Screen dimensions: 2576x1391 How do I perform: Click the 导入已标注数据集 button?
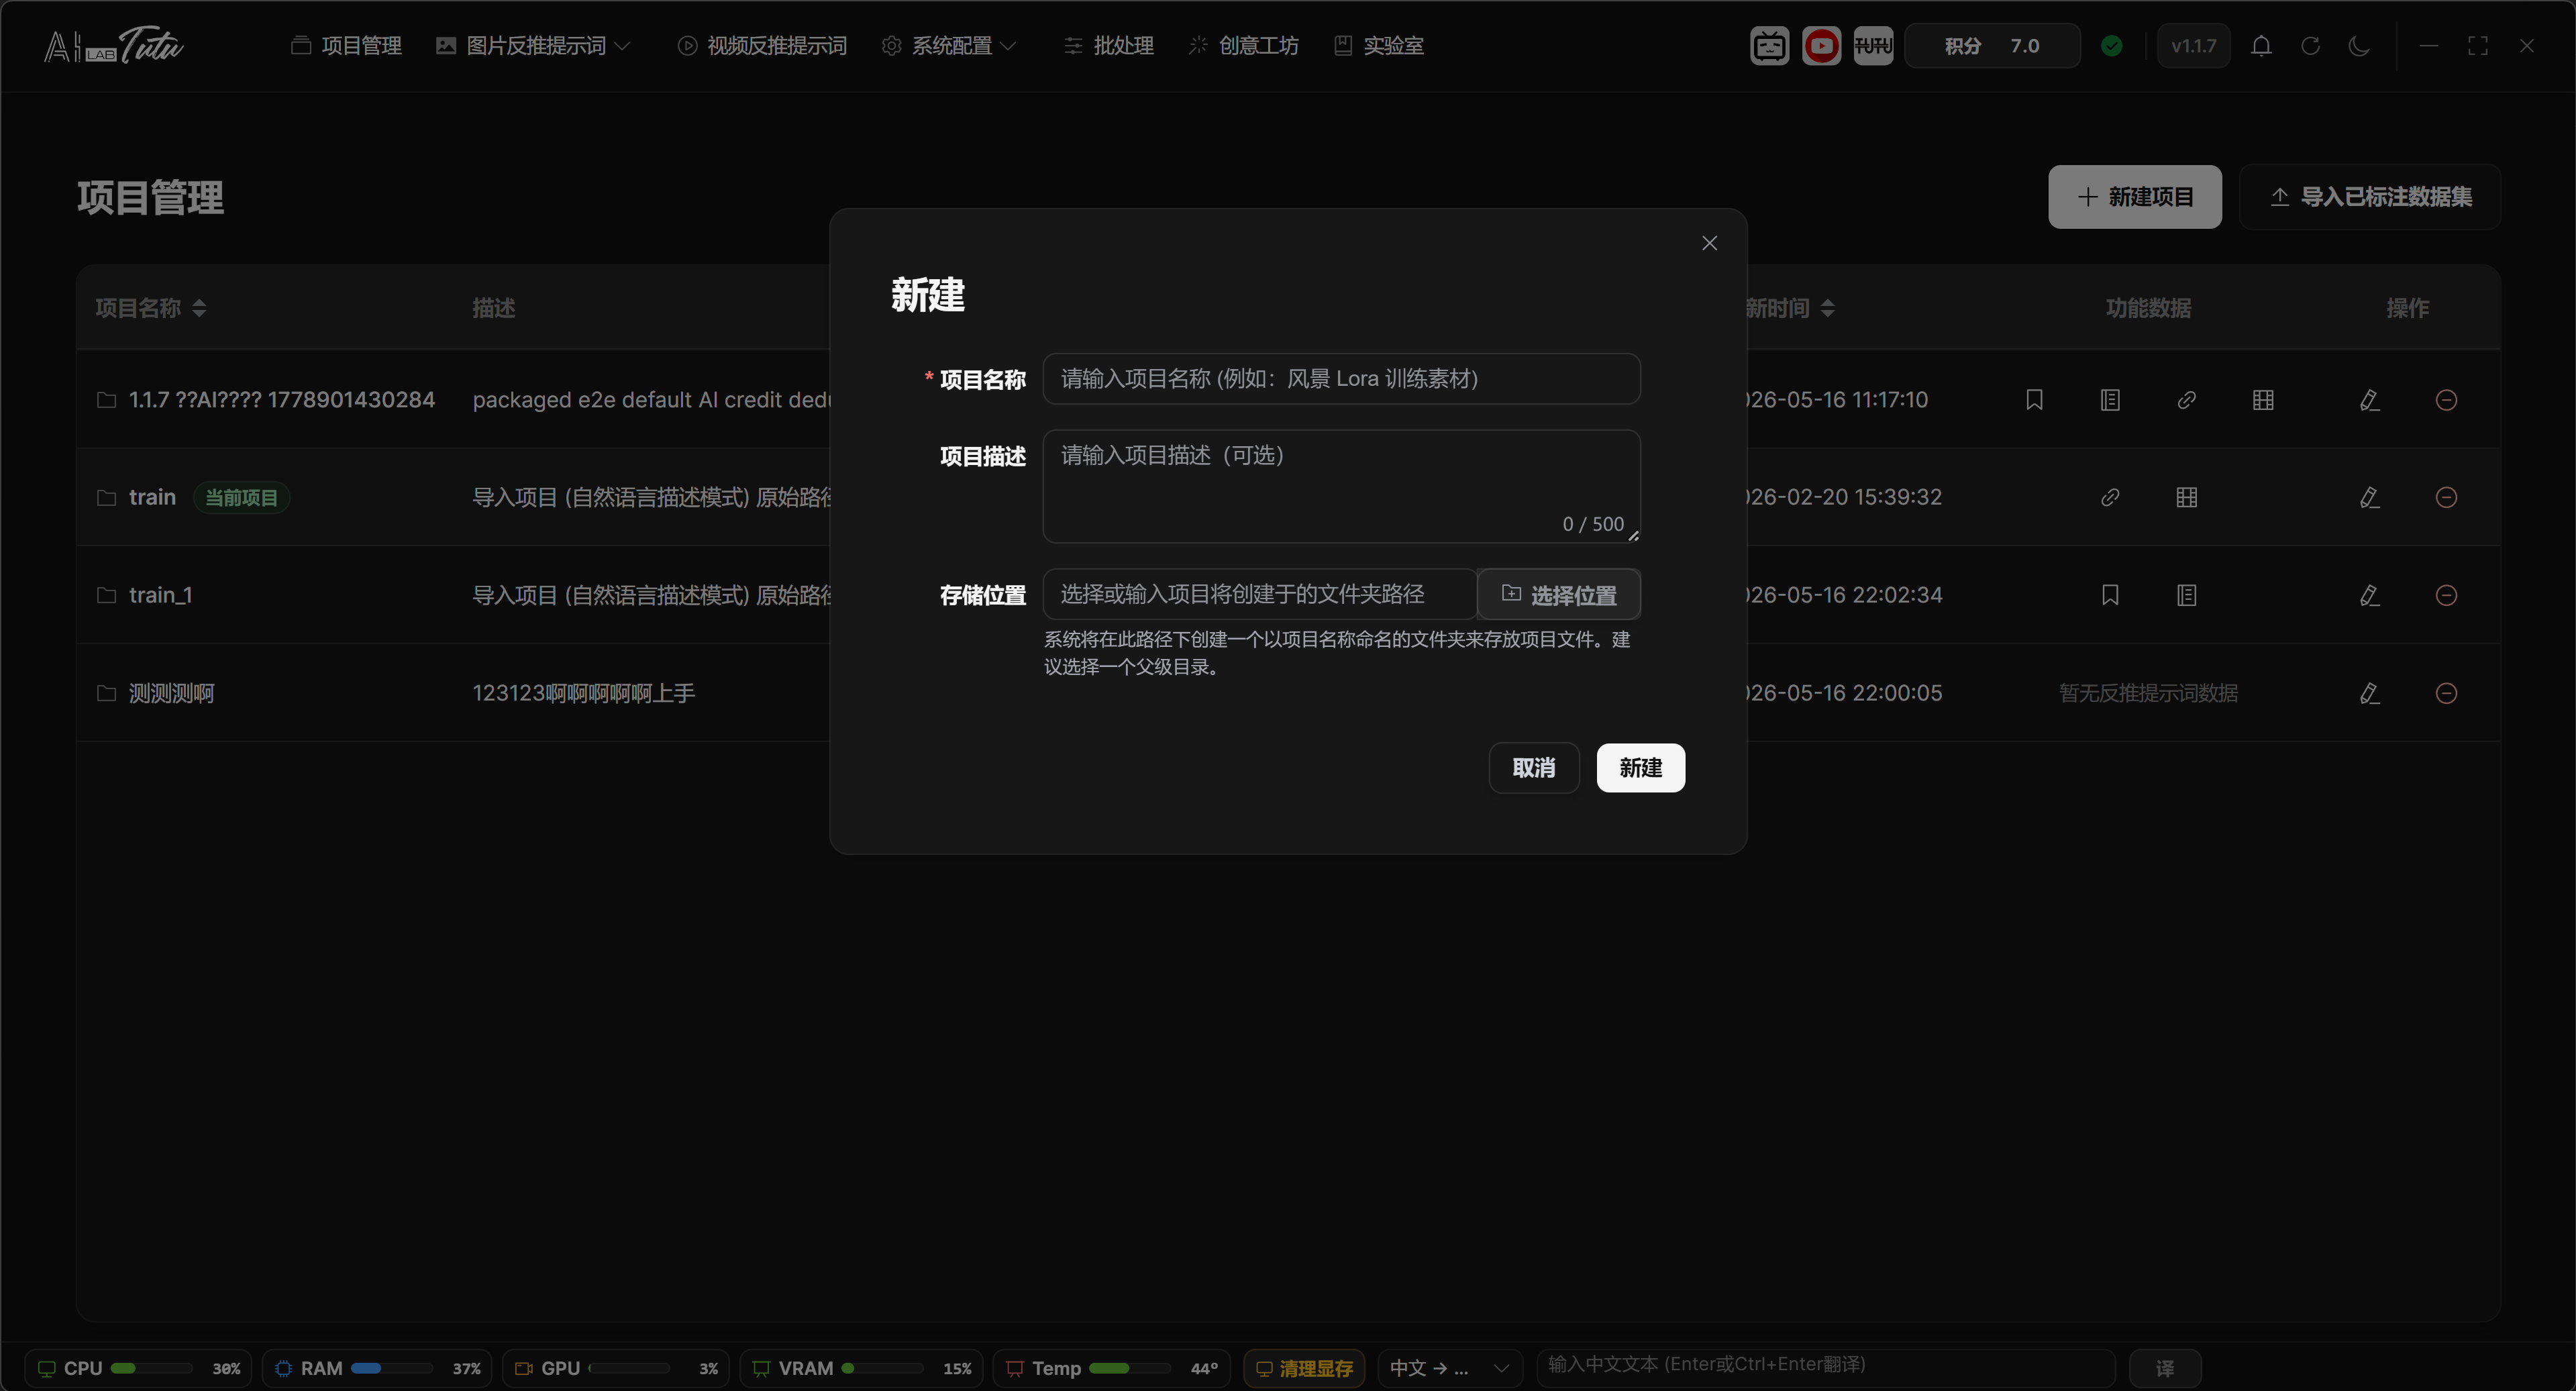(x=2369, y=197)
